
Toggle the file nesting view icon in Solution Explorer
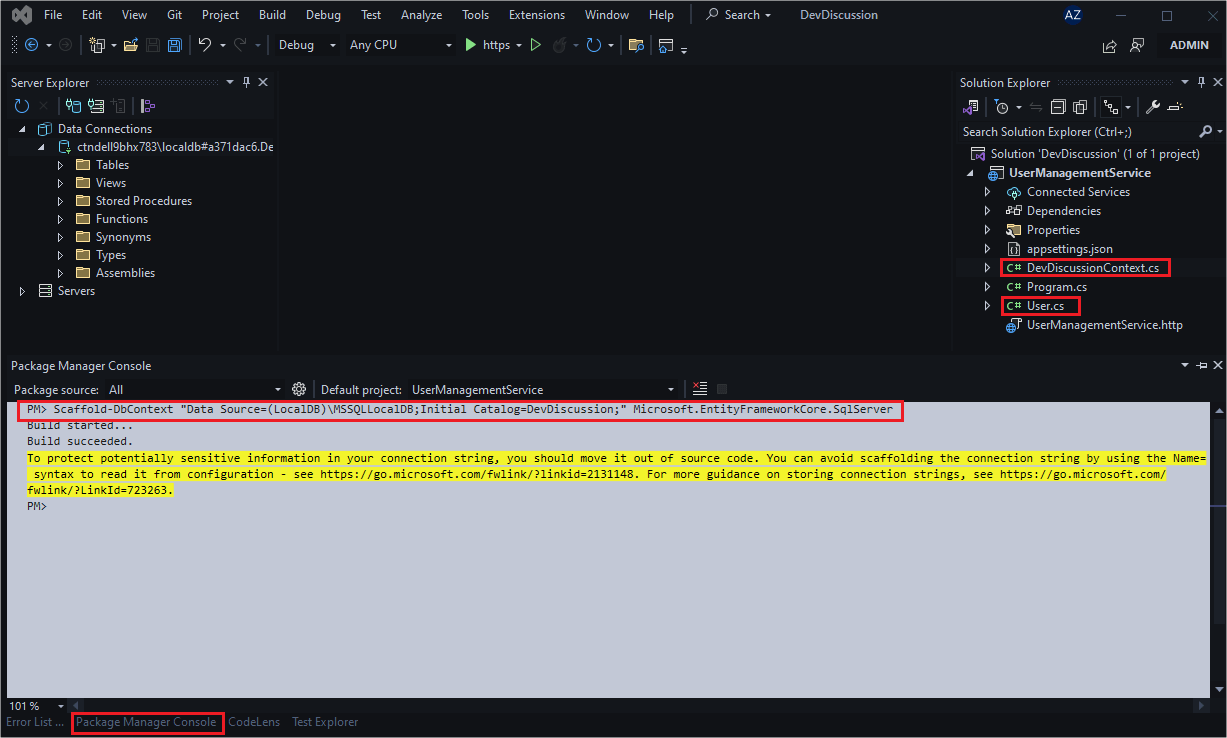1110,107
